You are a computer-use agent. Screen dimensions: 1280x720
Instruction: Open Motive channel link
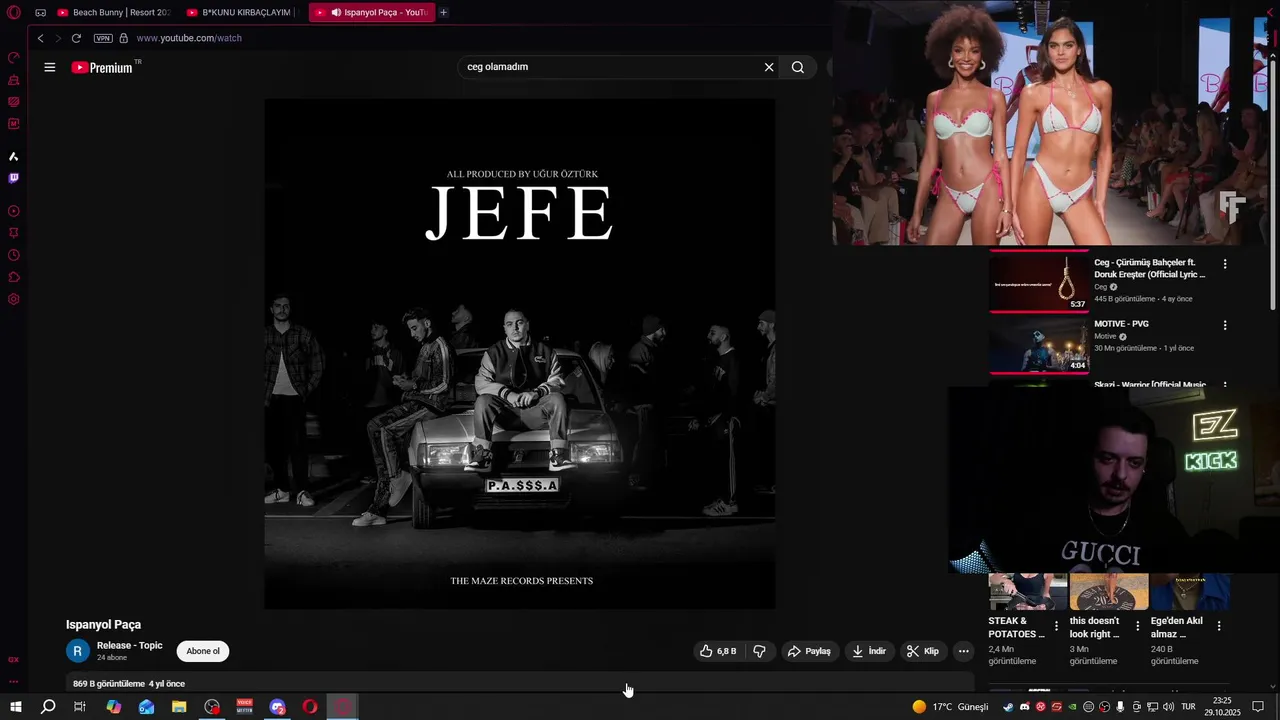click(x=1107, y=336)
